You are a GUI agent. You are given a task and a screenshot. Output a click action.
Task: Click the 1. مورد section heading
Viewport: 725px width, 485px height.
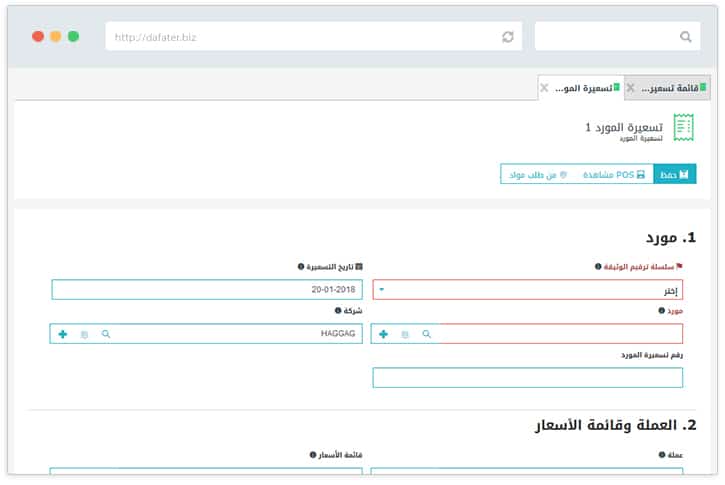[670, 238]
